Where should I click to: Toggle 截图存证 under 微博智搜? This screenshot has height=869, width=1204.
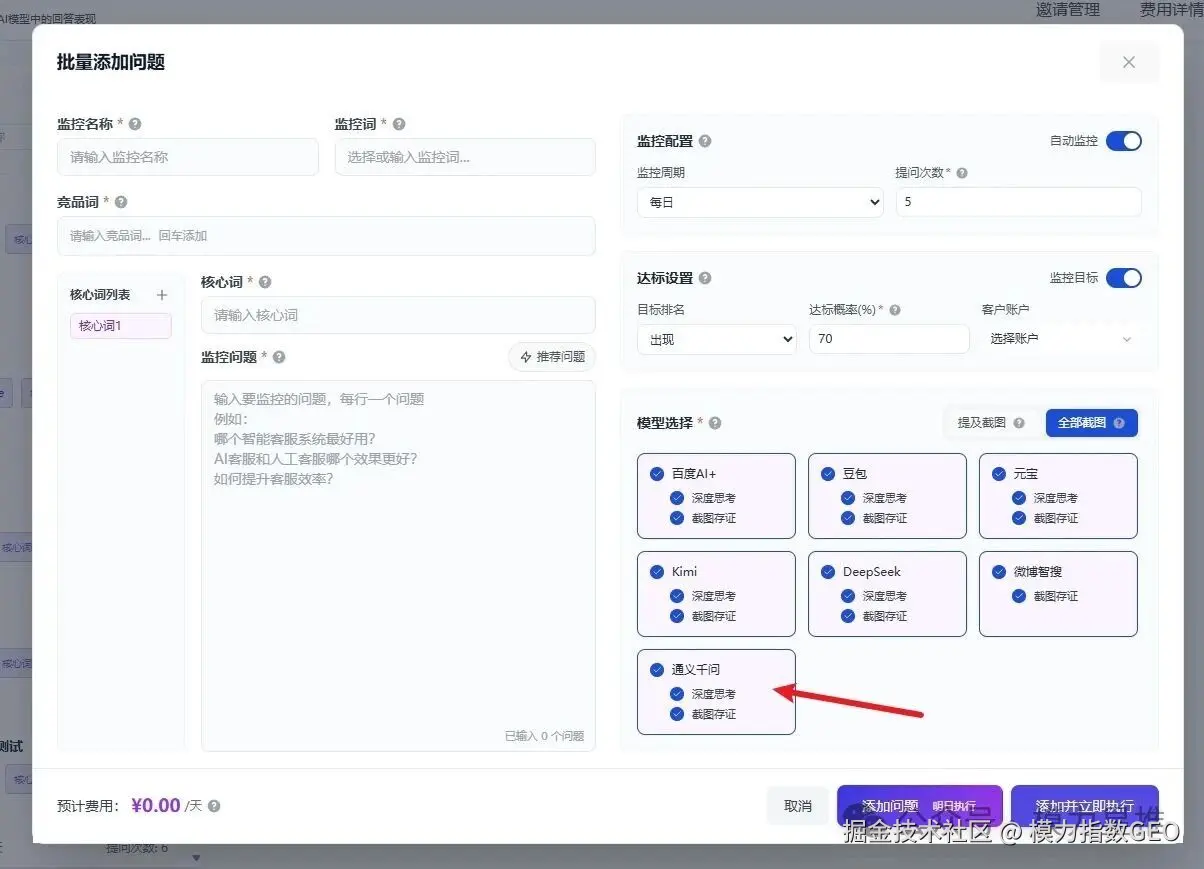[x=1020, y=596]
